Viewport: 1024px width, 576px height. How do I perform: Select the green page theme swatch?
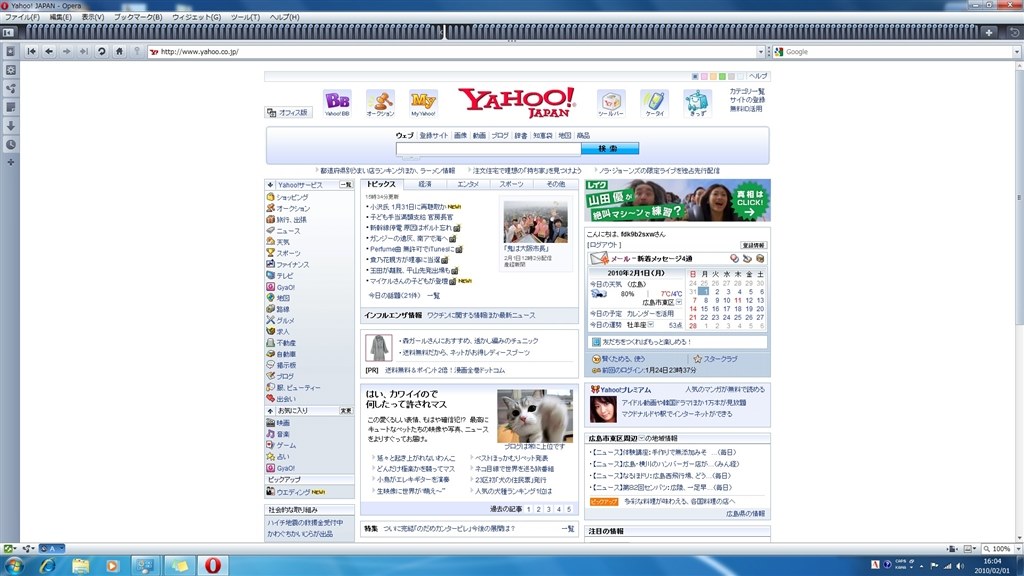tap(722, 76)
